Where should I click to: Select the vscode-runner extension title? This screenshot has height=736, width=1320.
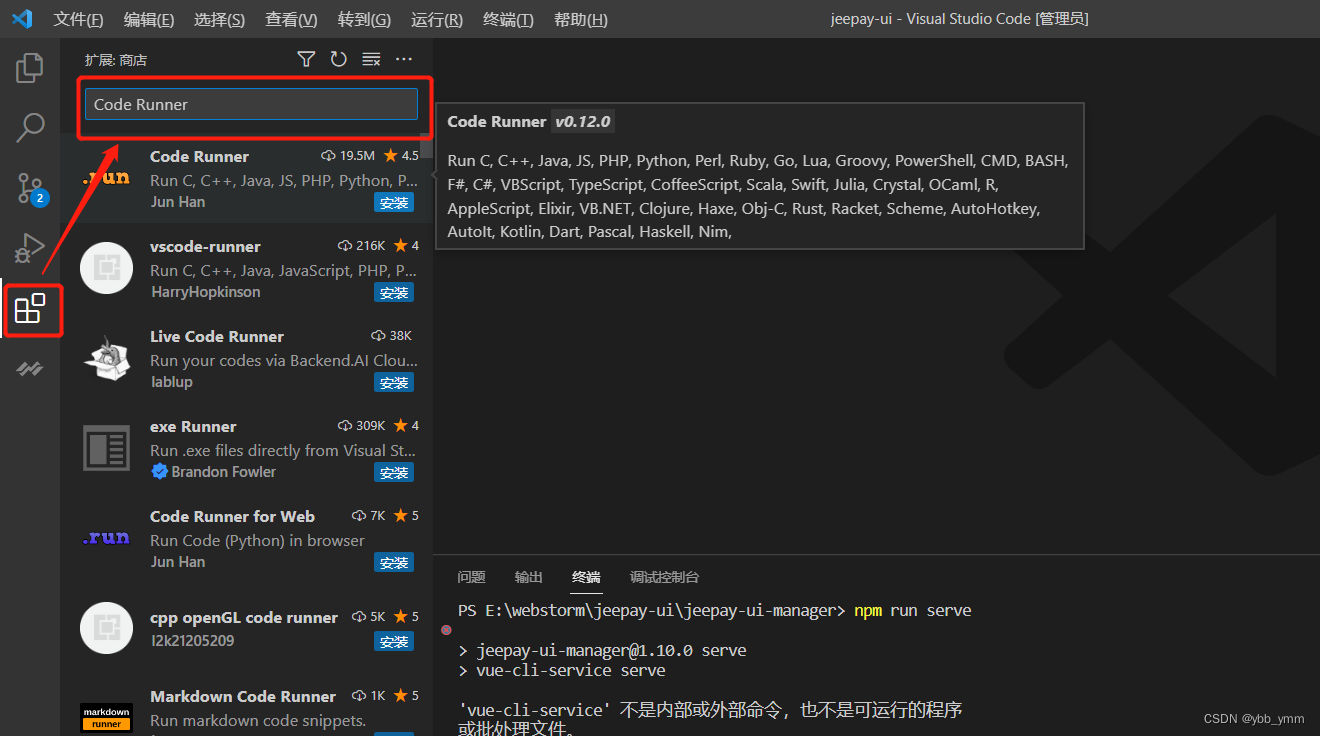pos(205,246)
